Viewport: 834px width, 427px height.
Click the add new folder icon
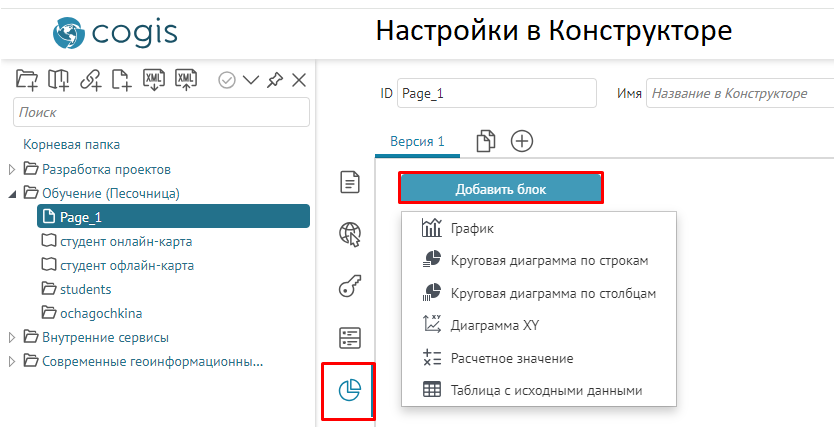[x=27, y=80]
